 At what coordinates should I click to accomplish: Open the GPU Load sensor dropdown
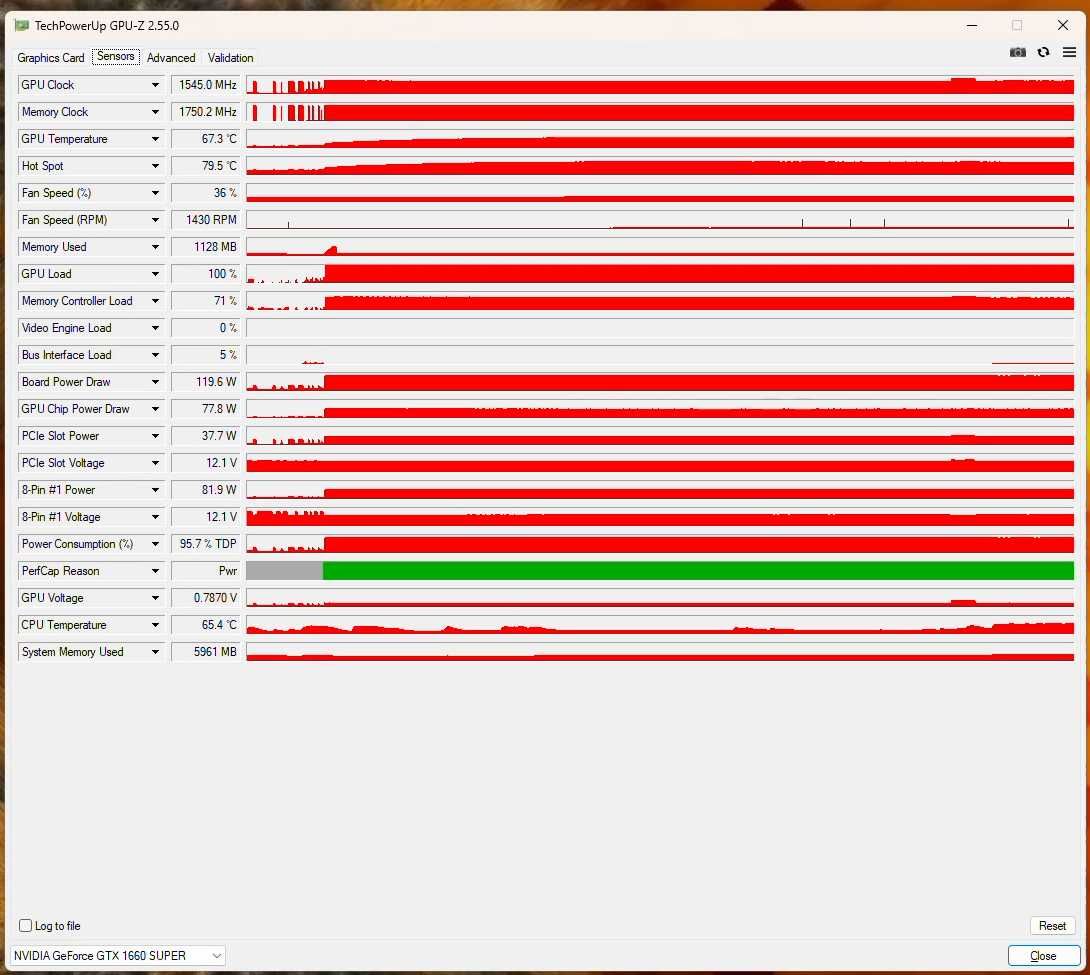click(x=155, y=274)
